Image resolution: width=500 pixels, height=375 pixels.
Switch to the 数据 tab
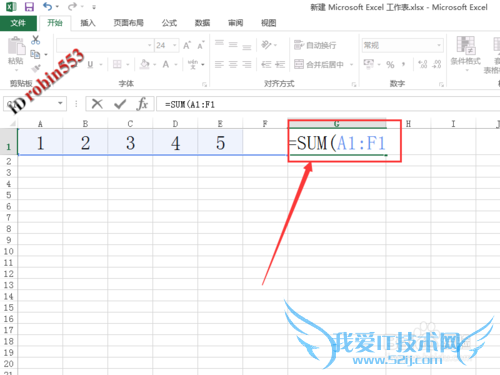click(x=202, y=23)
